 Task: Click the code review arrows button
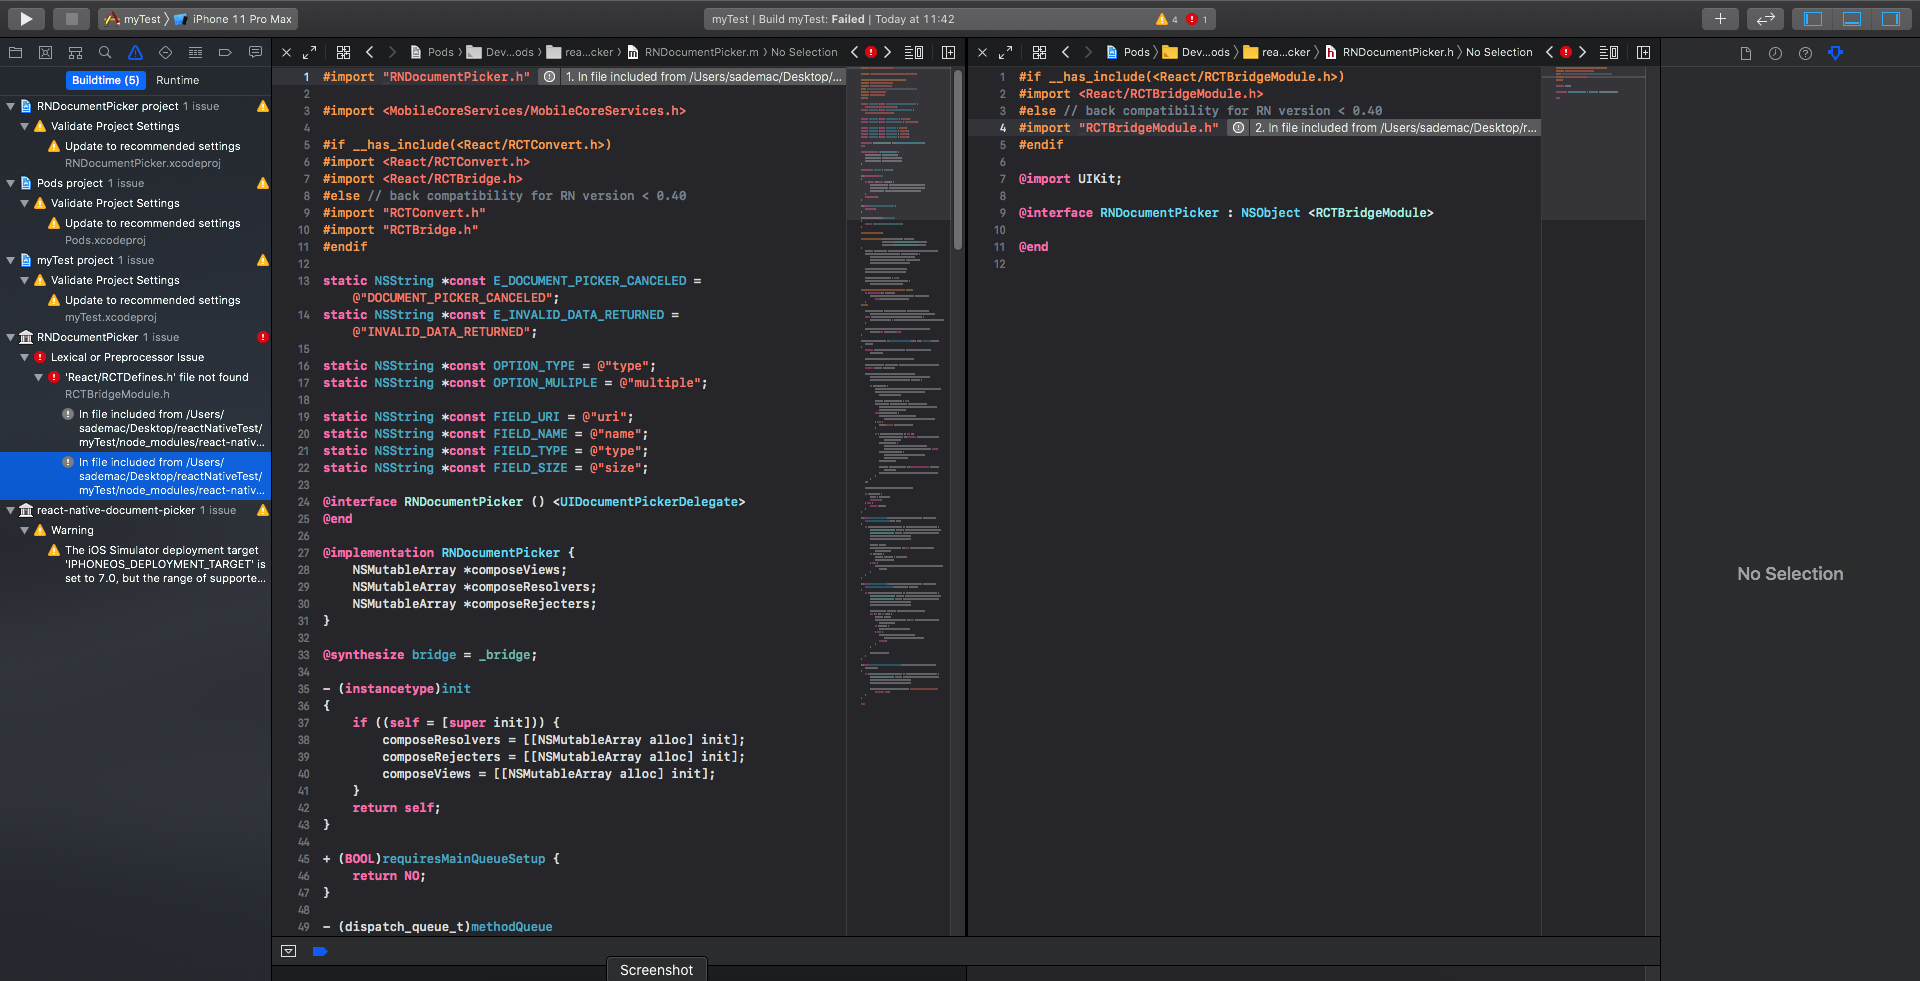pos(1765,18)
